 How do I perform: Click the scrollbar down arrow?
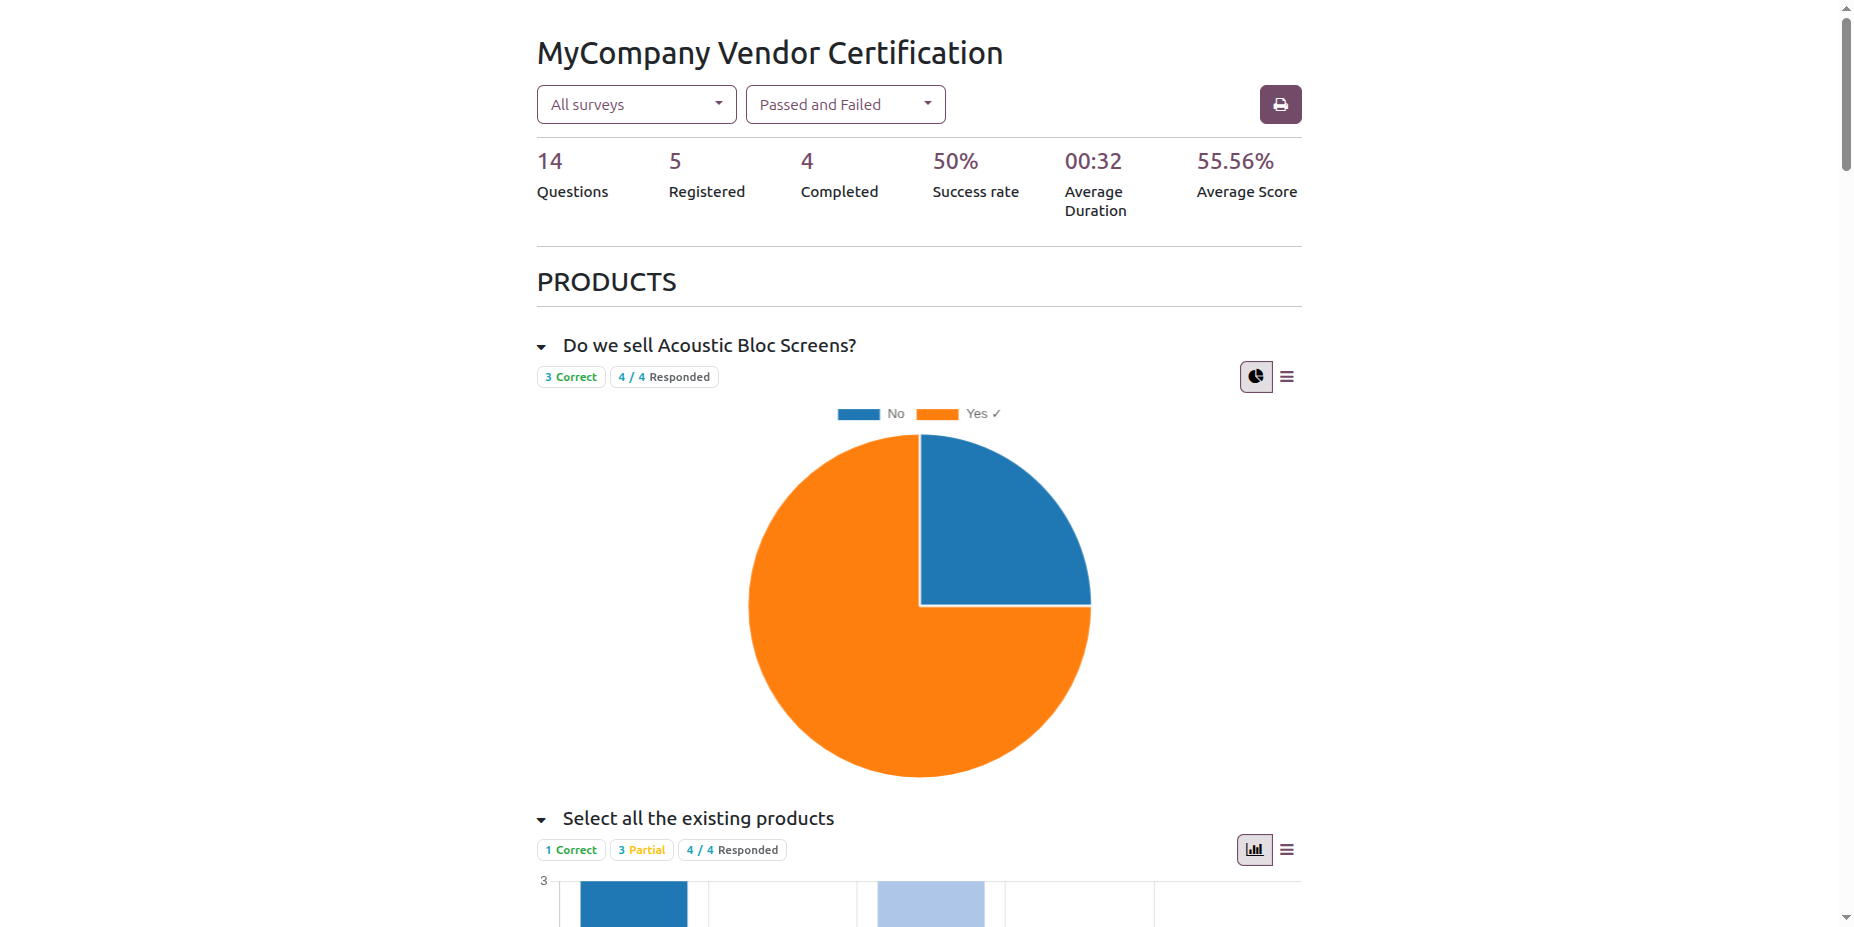1846,917
